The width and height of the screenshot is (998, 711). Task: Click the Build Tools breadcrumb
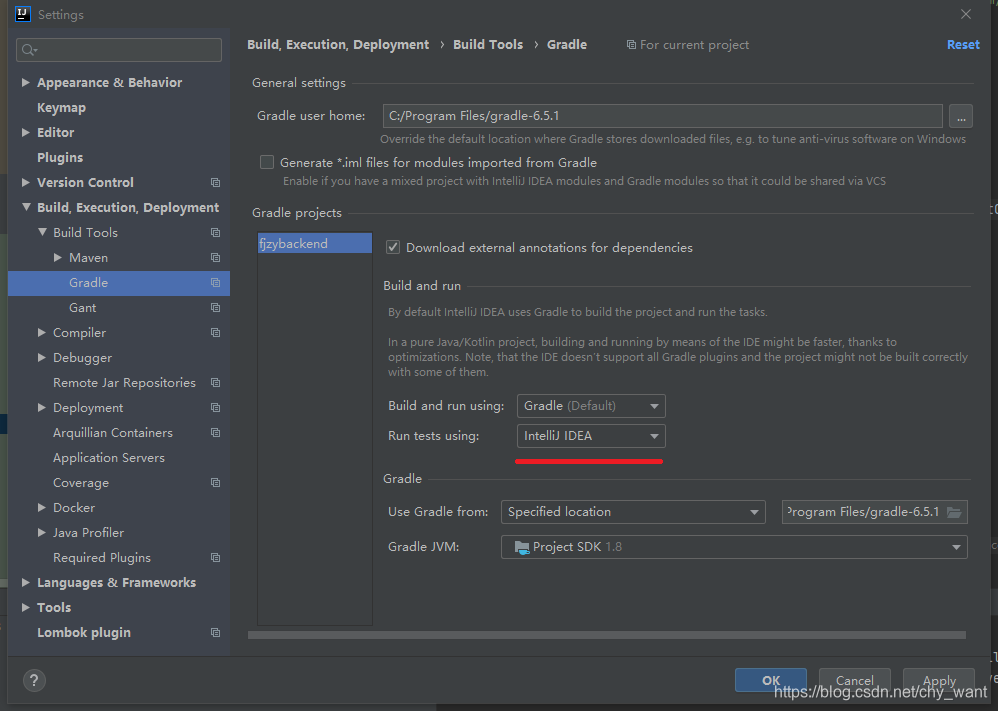coord(488,44)
